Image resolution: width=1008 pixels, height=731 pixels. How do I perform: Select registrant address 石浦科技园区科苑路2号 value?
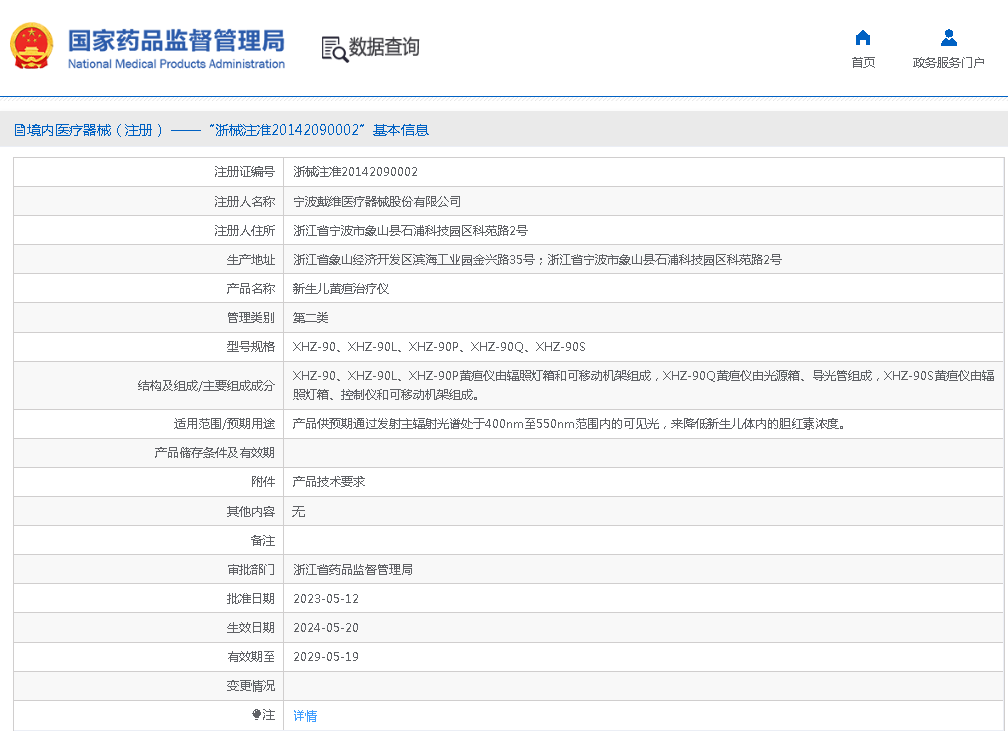click(410, 231)
